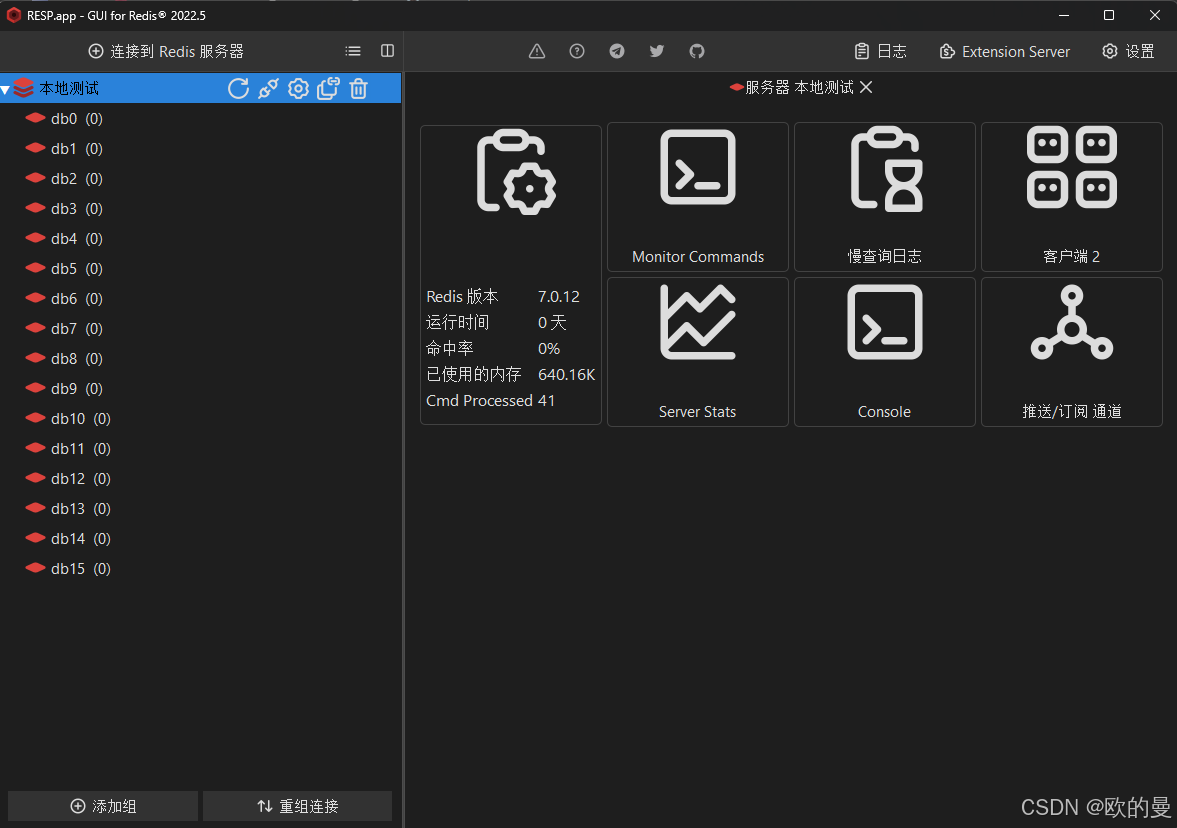Close the 服务器 本地测试 tab

pyautogui.click(x=866, y=87)
